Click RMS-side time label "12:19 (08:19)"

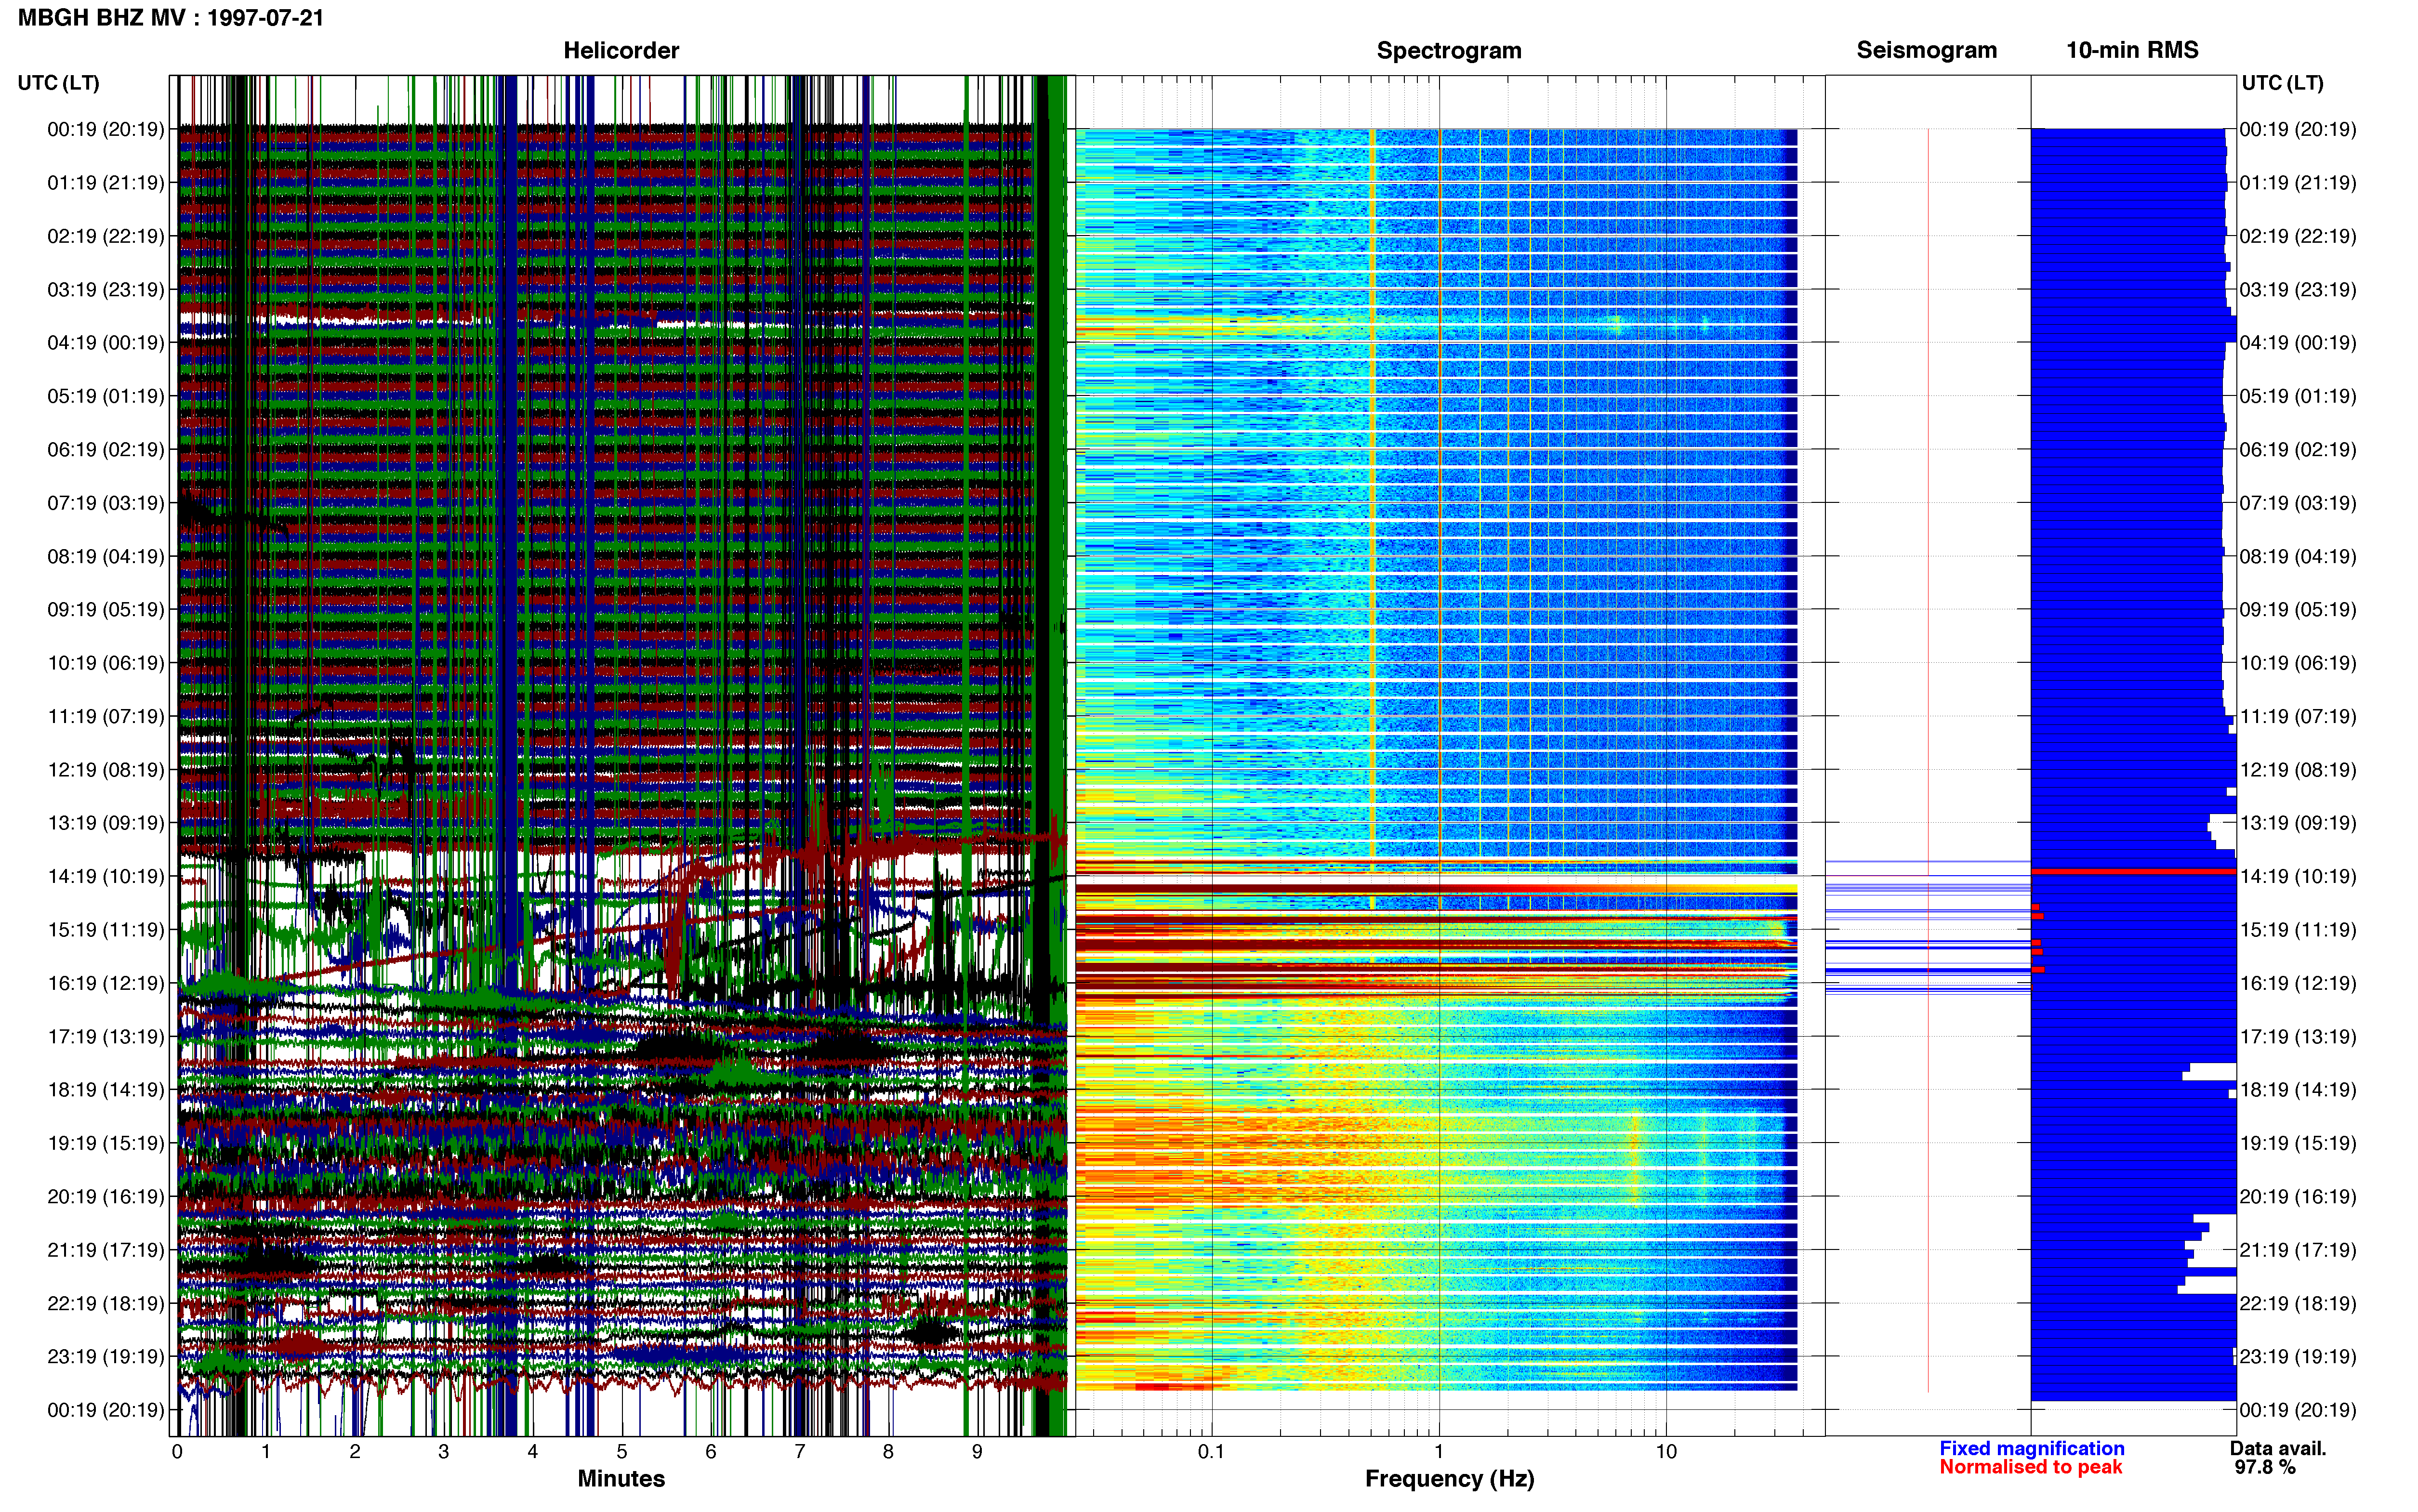click(x=2298, y=770)
